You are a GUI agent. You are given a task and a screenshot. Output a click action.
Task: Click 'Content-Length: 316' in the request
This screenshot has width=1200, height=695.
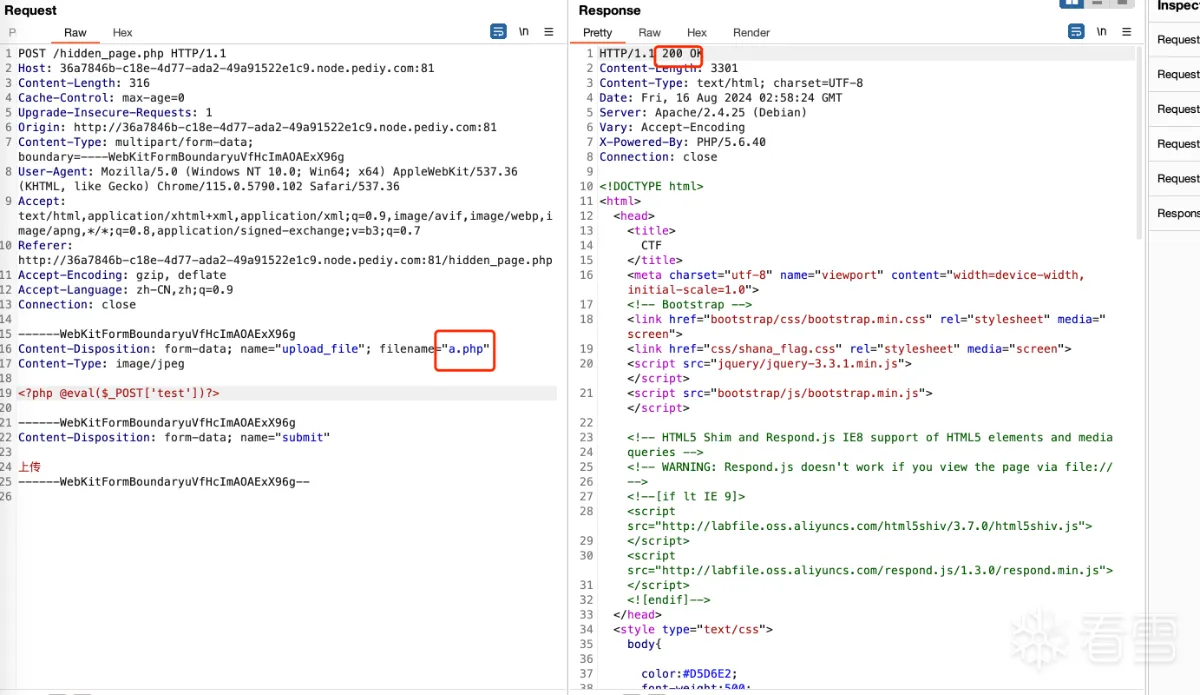84,84
